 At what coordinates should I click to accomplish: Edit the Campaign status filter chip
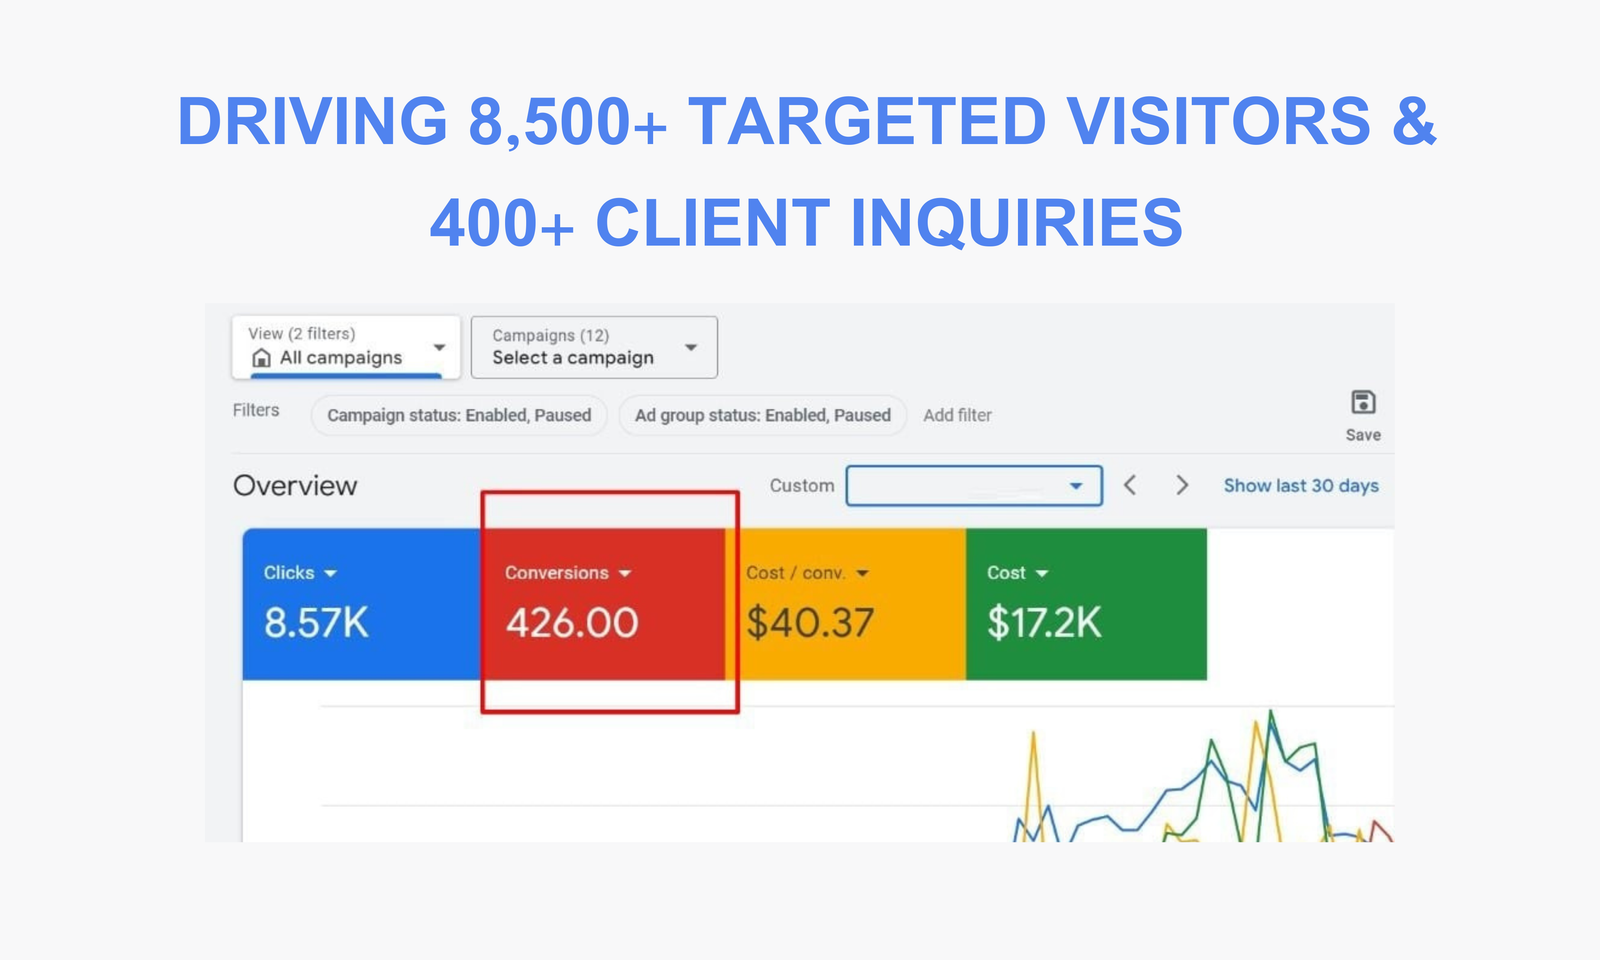(459, 415)
